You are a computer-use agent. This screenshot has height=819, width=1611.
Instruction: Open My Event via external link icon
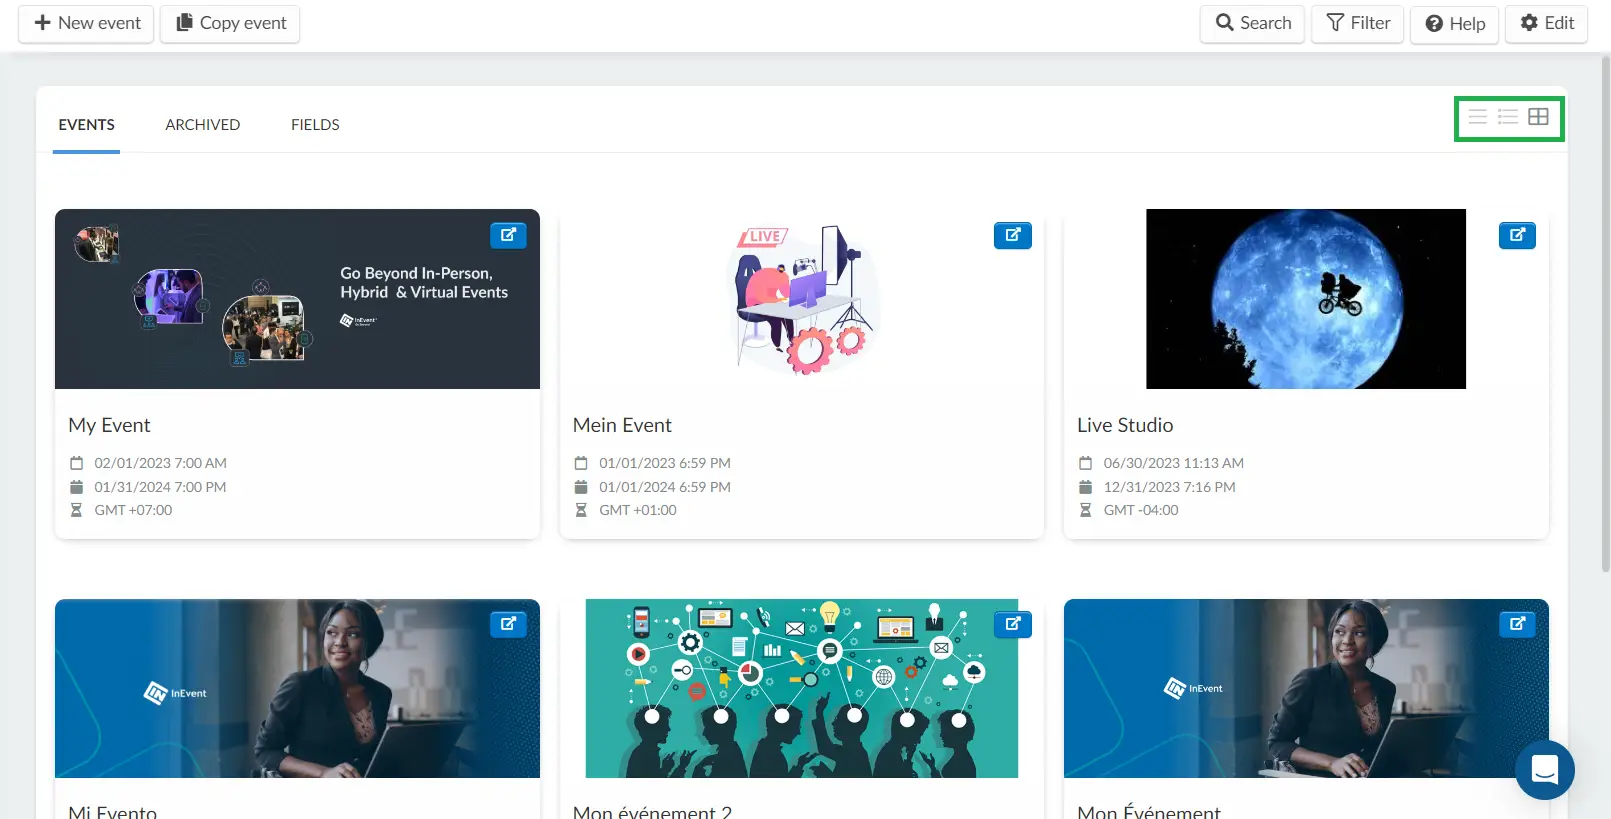pos(508,235)
